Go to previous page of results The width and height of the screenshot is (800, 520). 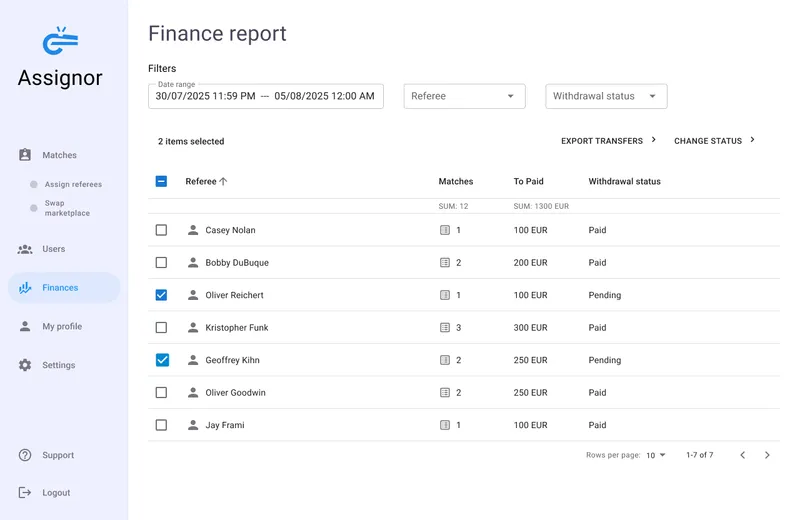click(743, 455)
